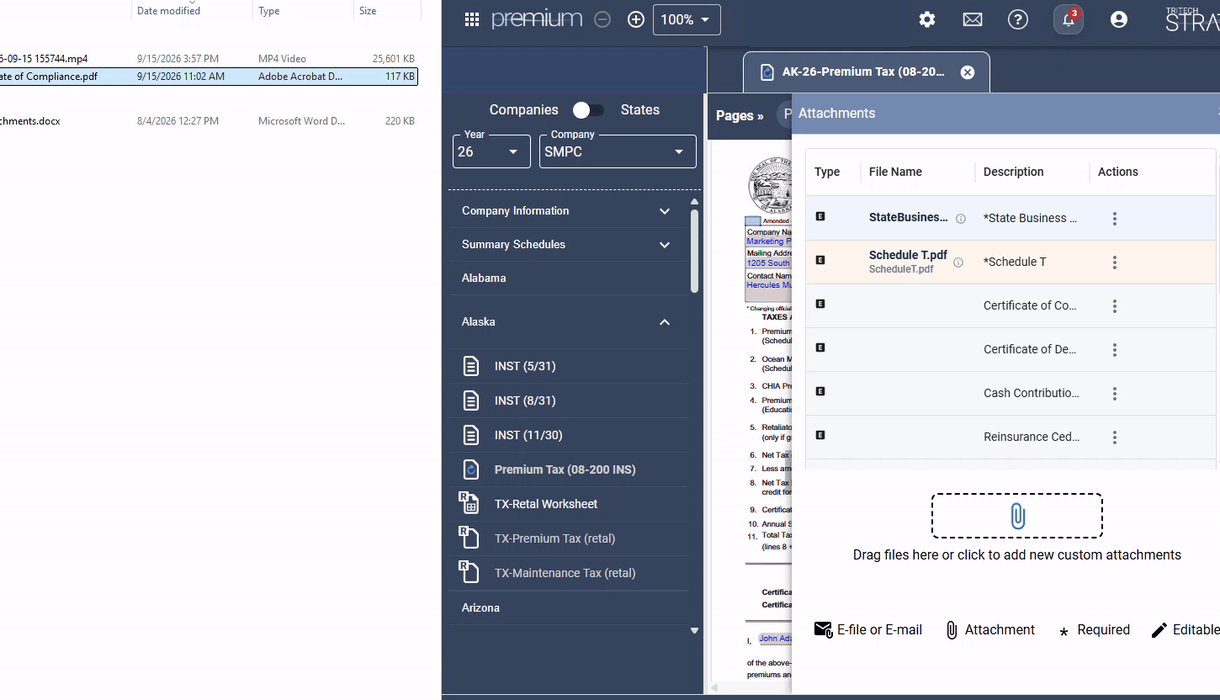Open the apps grid menu icon

pyautogui.click(x=472, y=19)
